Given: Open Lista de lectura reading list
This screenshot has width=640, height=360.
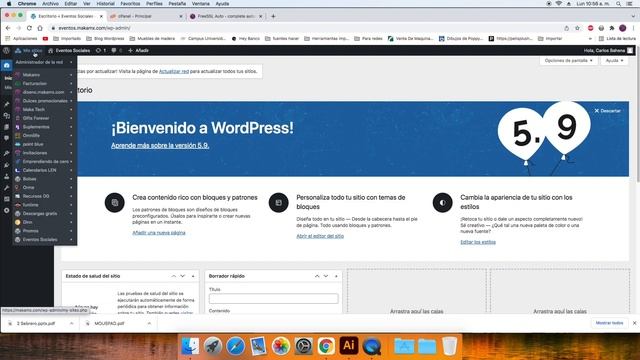Looking at the screenshot, I should [x=617, y=38].
